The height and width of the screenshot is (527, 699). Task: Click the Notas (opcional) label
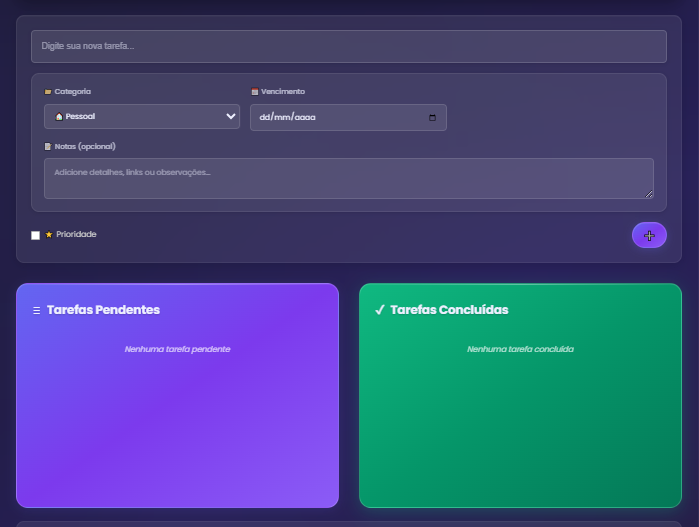[85, 146]
